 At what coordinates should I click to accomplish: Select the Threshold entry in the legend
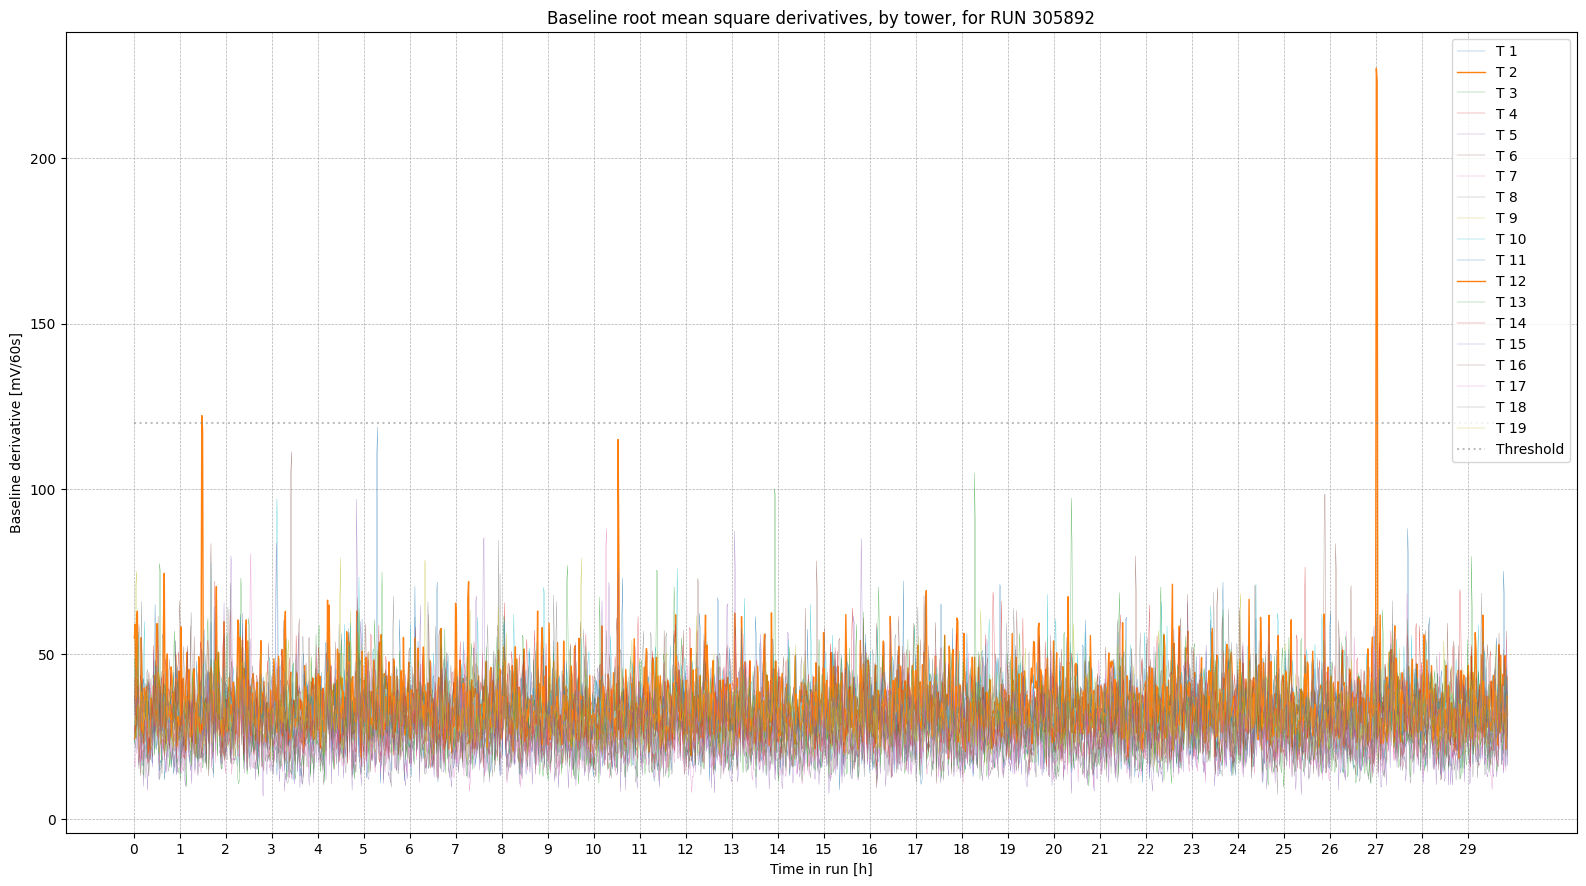pyautogui.click(x=1529, y=449)
